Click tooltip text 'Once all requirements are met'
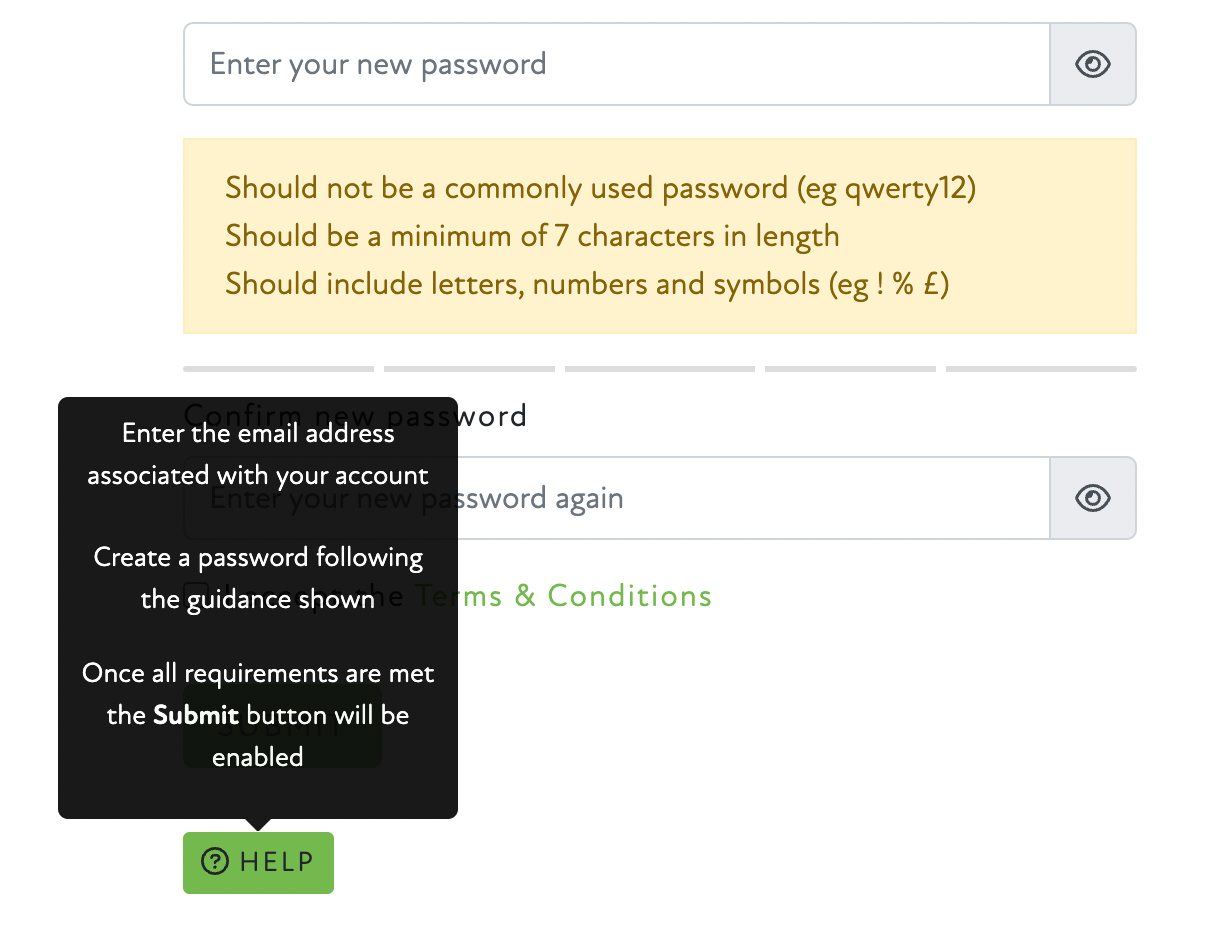The image size is (1214, 938). 258,673
